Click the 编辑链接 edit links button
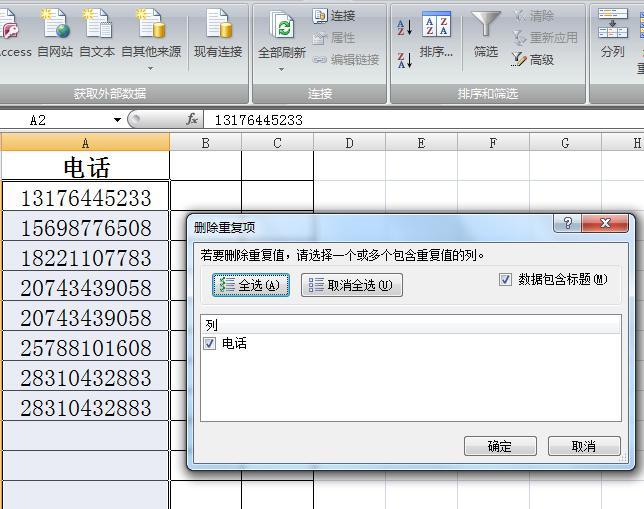 (x=346, y=60)
